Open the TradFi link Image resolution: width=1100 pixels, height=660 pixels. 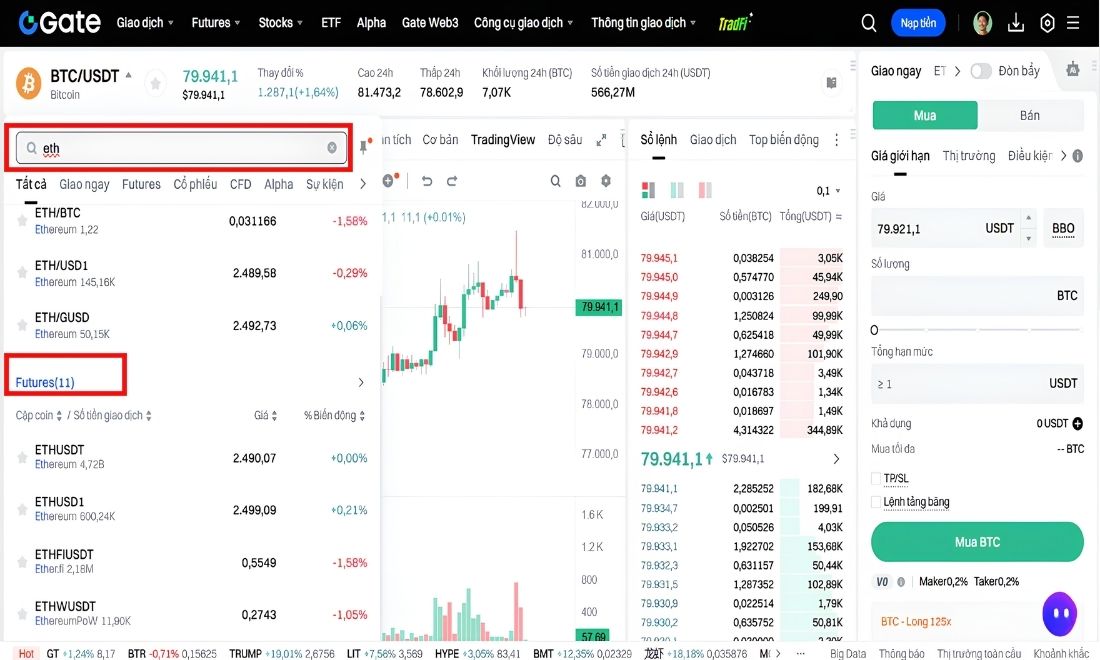[735, 22]
